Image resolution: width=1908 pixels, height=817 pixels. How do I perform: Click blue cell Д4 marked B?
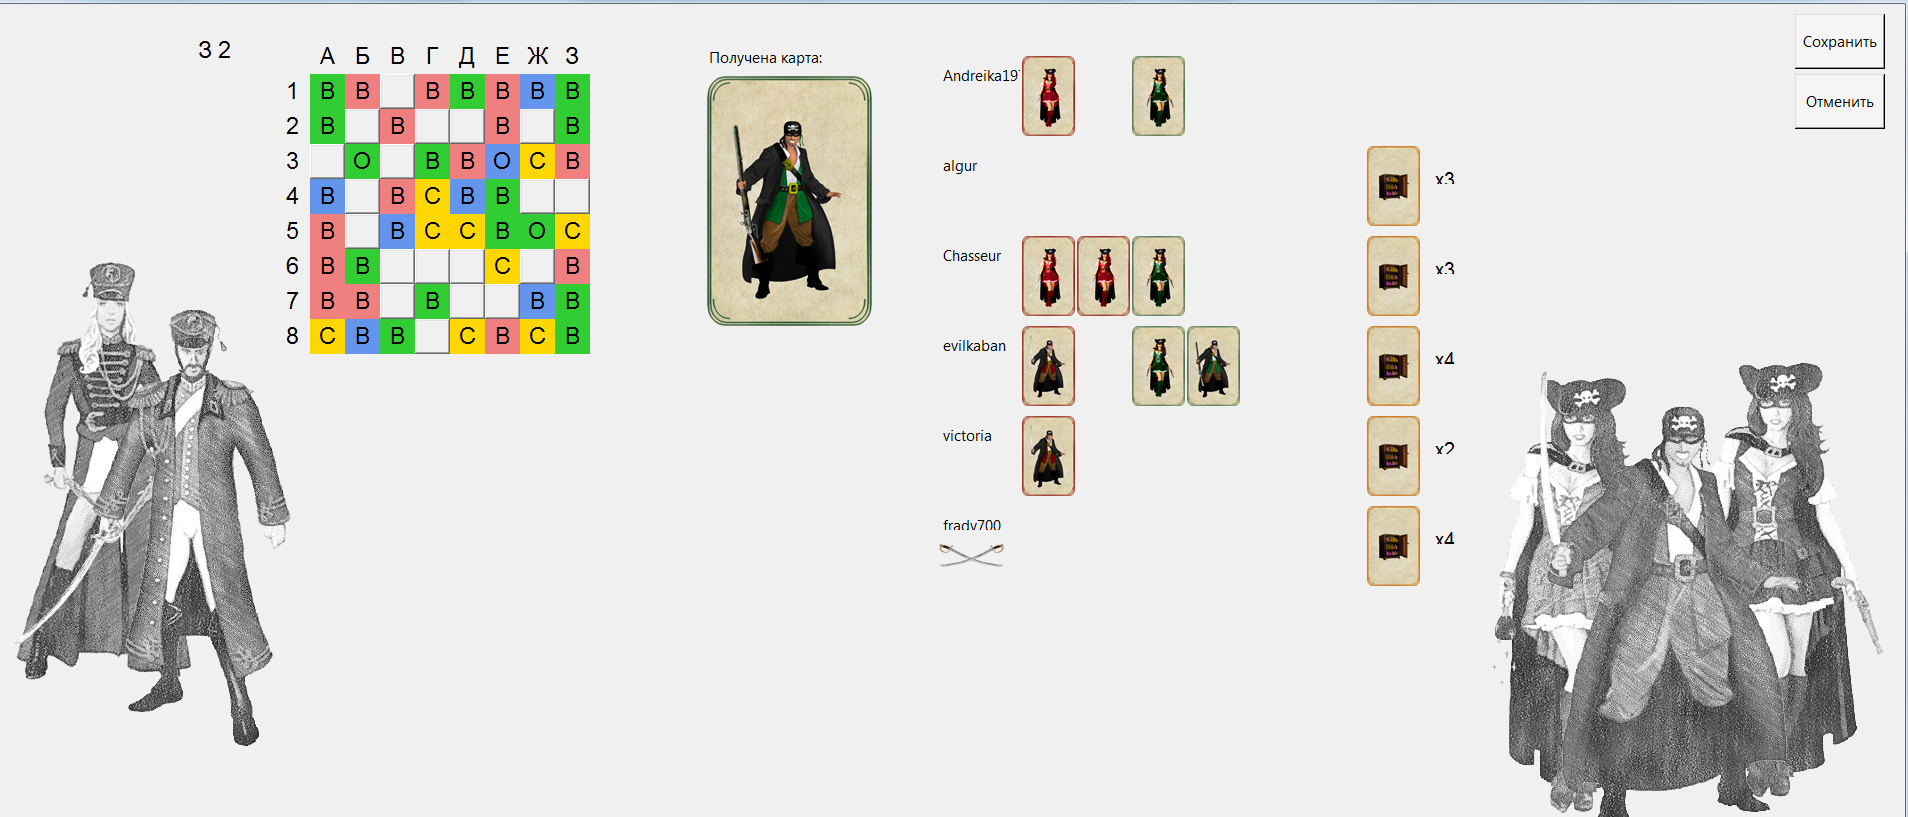467,196
